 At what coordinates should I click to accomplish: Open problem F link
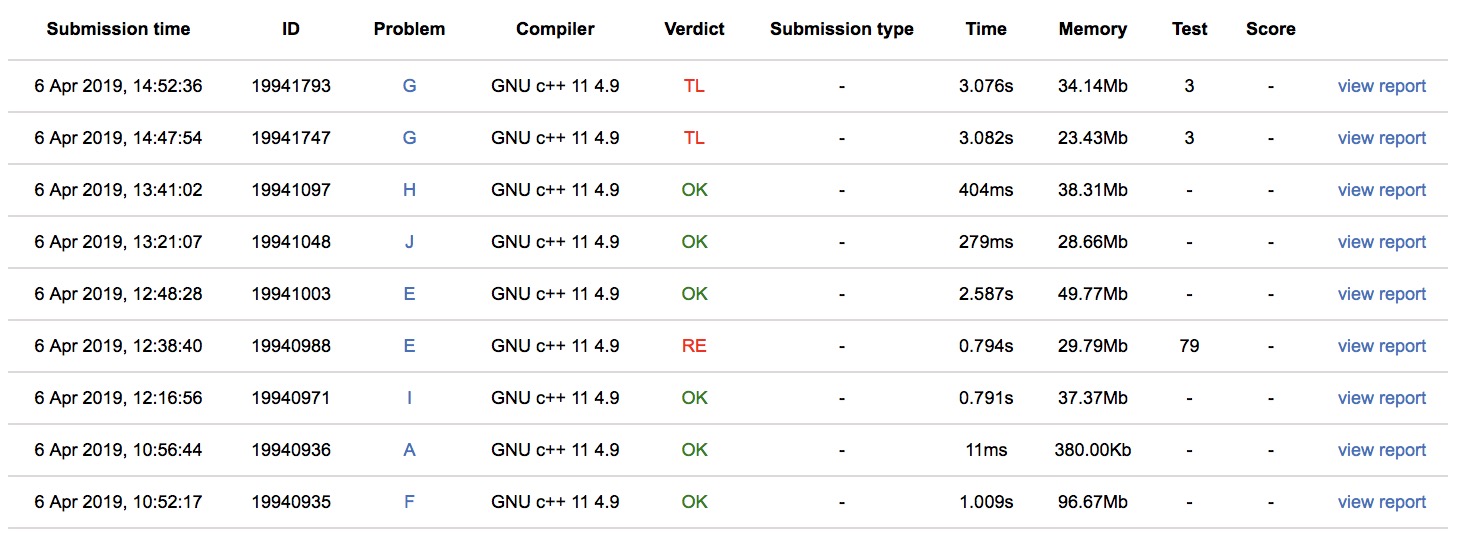tap(409, 502)
